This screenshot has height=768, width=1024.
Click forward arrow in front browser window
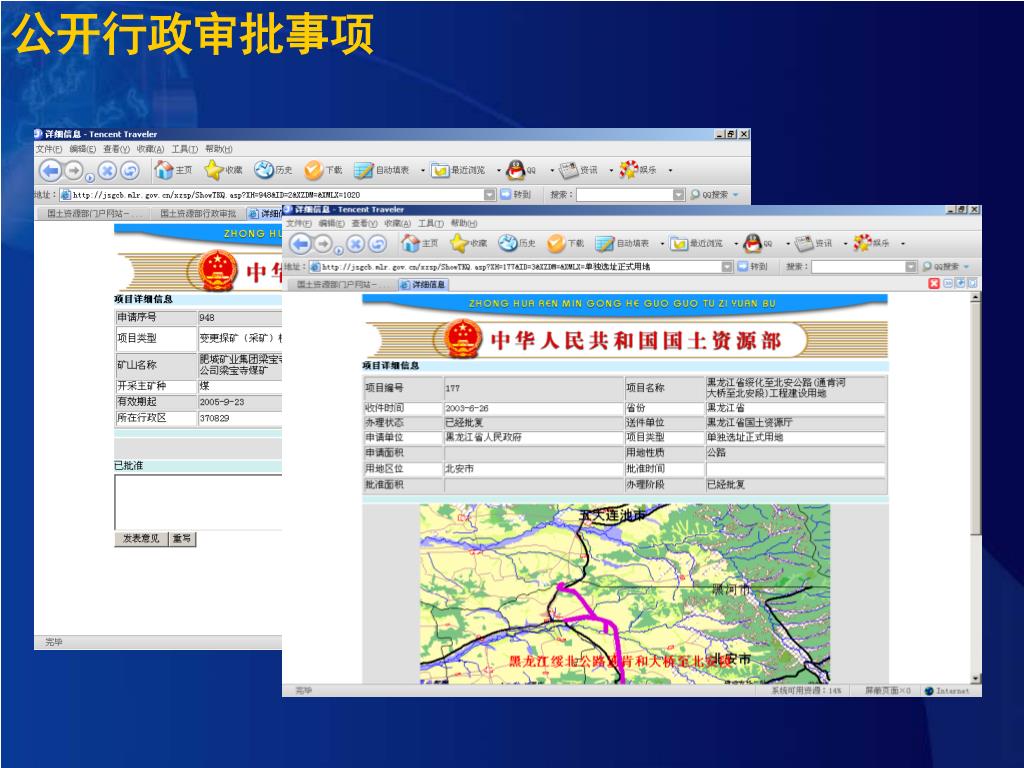(323, 244)
